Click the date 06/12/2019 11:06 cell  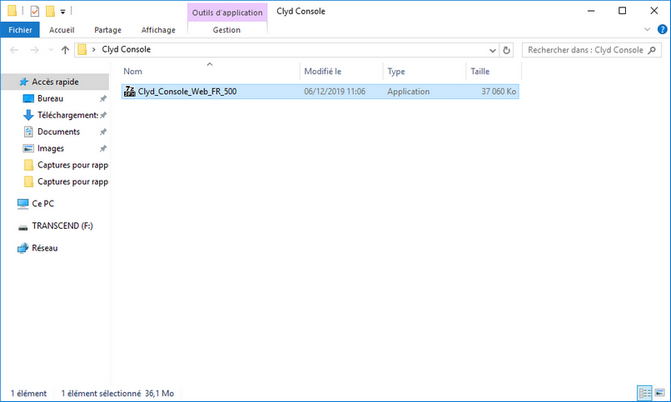tap(335, 92)
